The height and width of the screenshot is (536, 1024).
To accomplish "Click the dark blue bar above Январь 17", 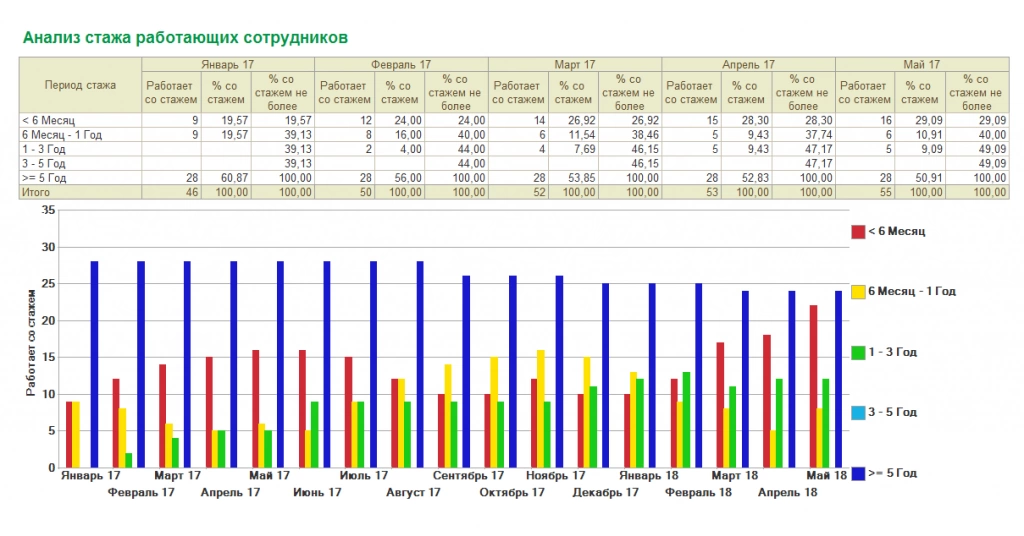I will (94, 364).
